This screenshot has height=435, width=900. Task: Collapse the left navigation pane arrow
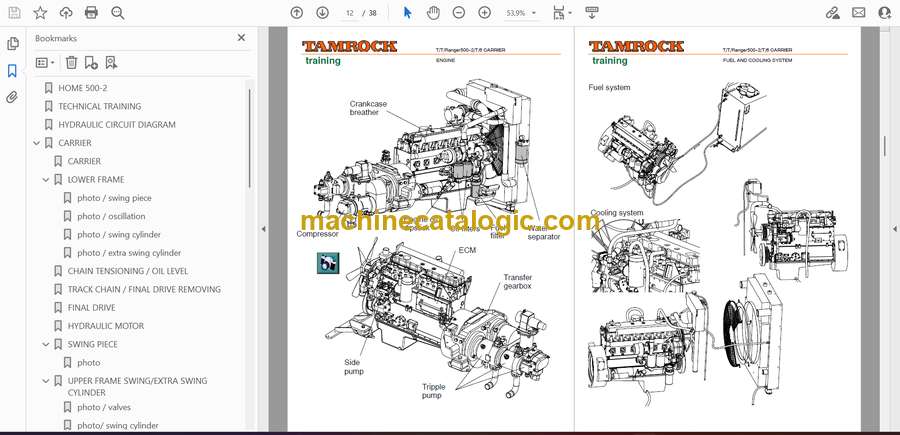point(263,229)
